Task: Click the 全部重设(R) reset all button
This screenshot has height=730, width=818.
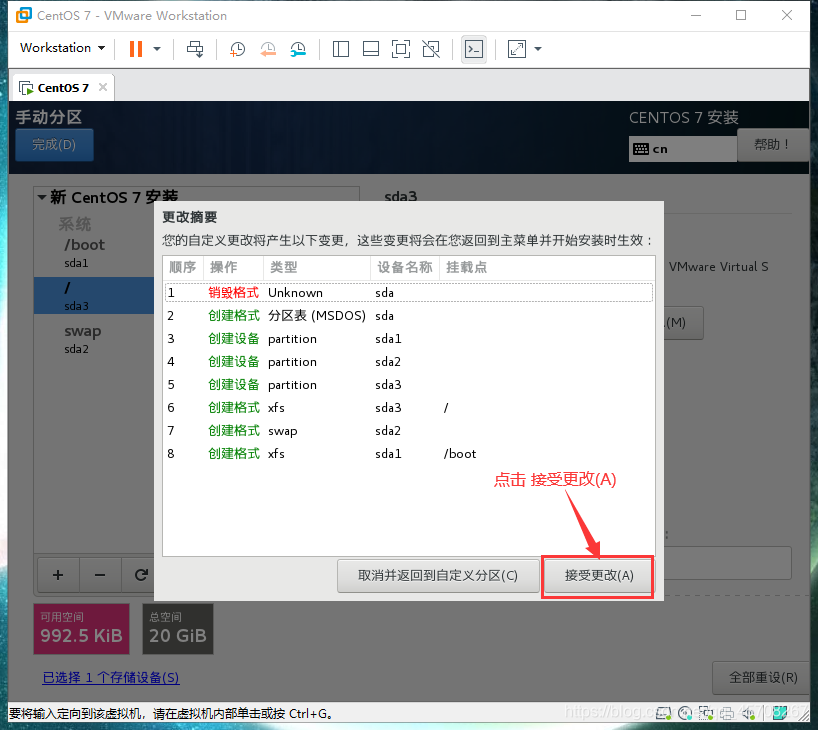Action: pyautogui.click(x=762, y=677)
